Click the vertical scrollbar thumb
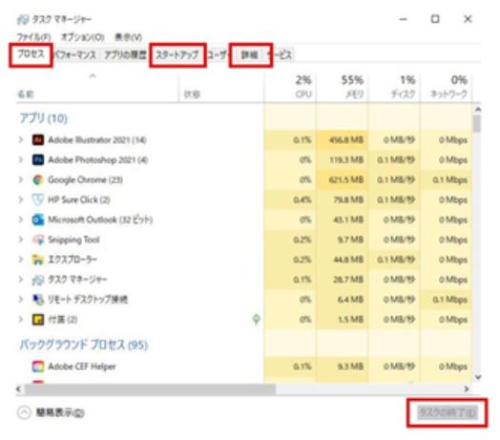The height and width of the screenshot is (440, 500). (478, 123)
